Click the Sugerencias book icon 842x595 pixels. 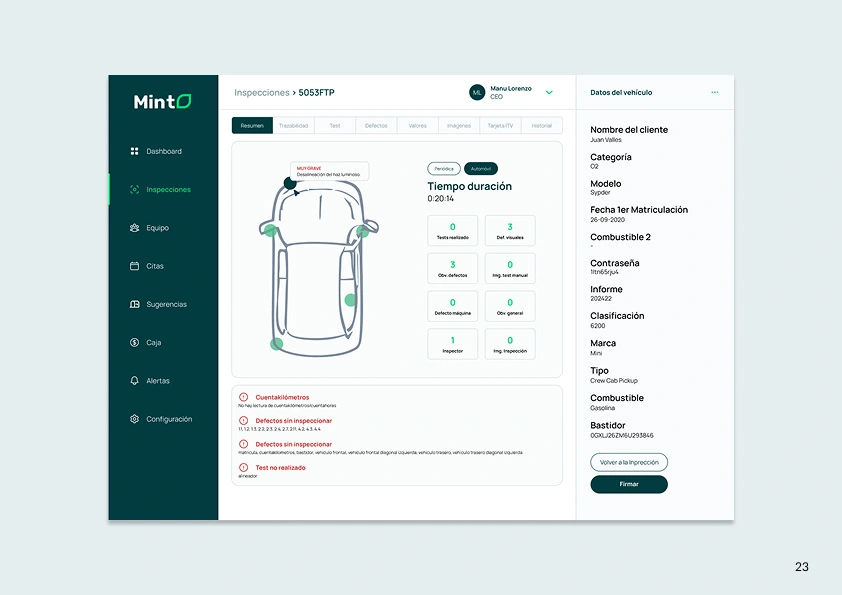pos(134,304)
